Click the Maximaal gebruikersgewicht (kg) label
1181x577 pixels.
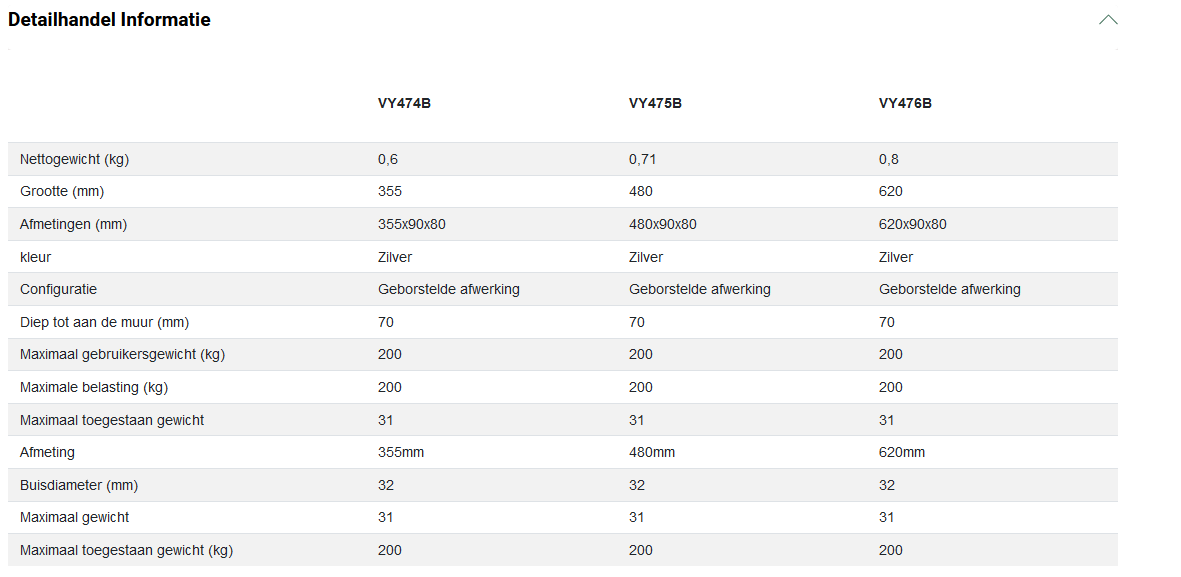coord(124,354)
